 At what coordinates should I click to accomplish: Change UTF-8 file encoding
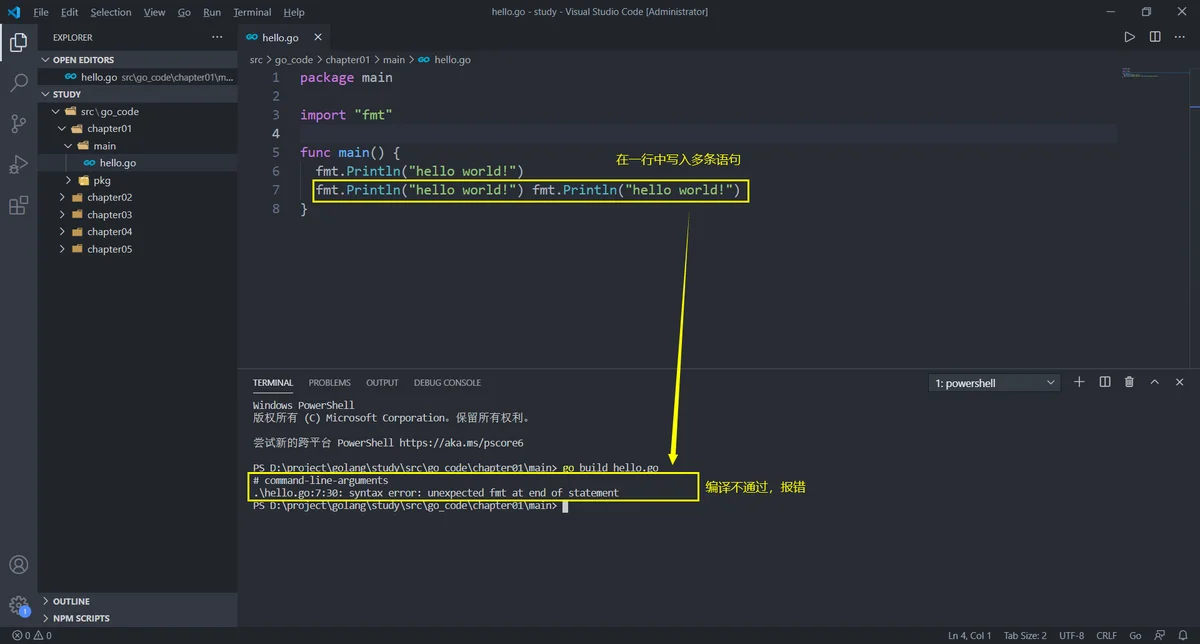[x=1071, y=635]
